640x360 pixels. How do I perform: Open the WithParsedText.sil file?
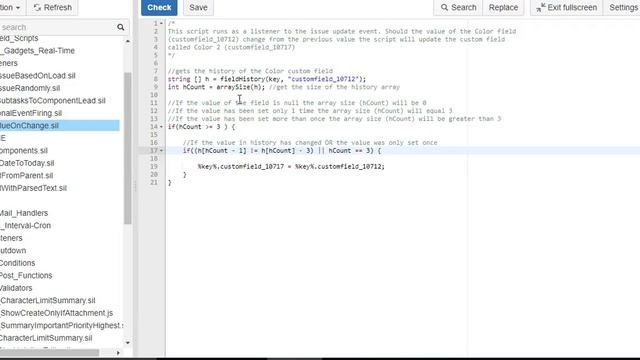pyautogui.click(x=33, y=188)
